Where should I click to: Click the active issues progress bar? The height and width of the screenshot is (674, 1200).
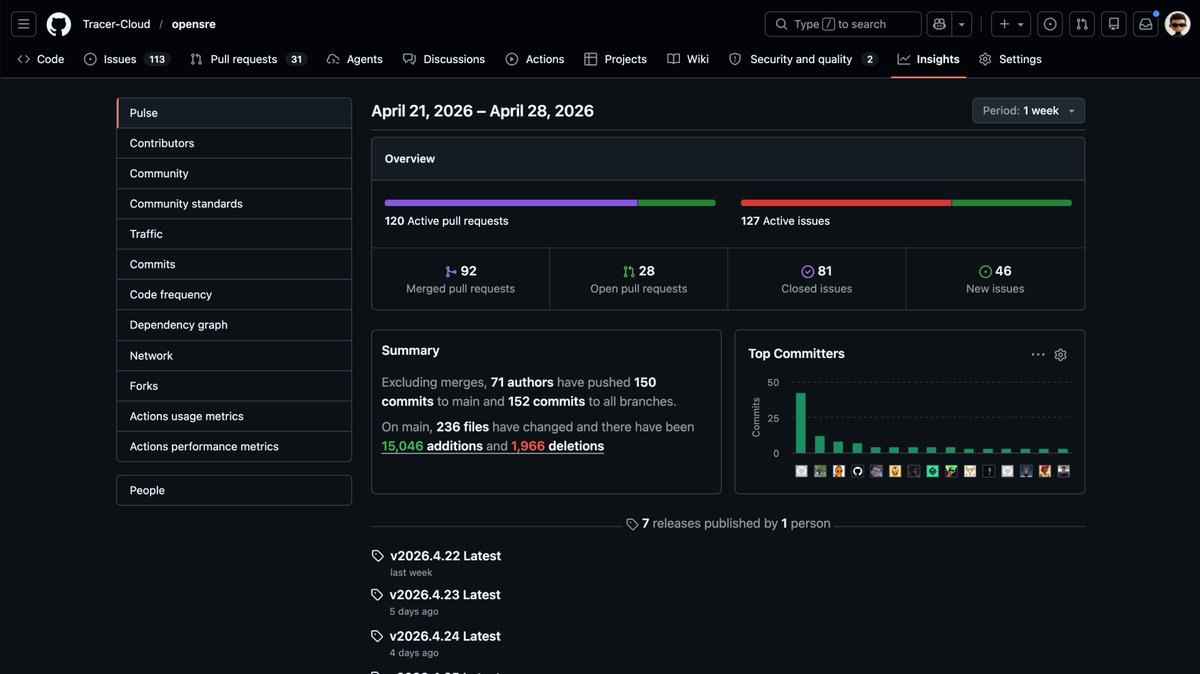click(x=906, y=203)
